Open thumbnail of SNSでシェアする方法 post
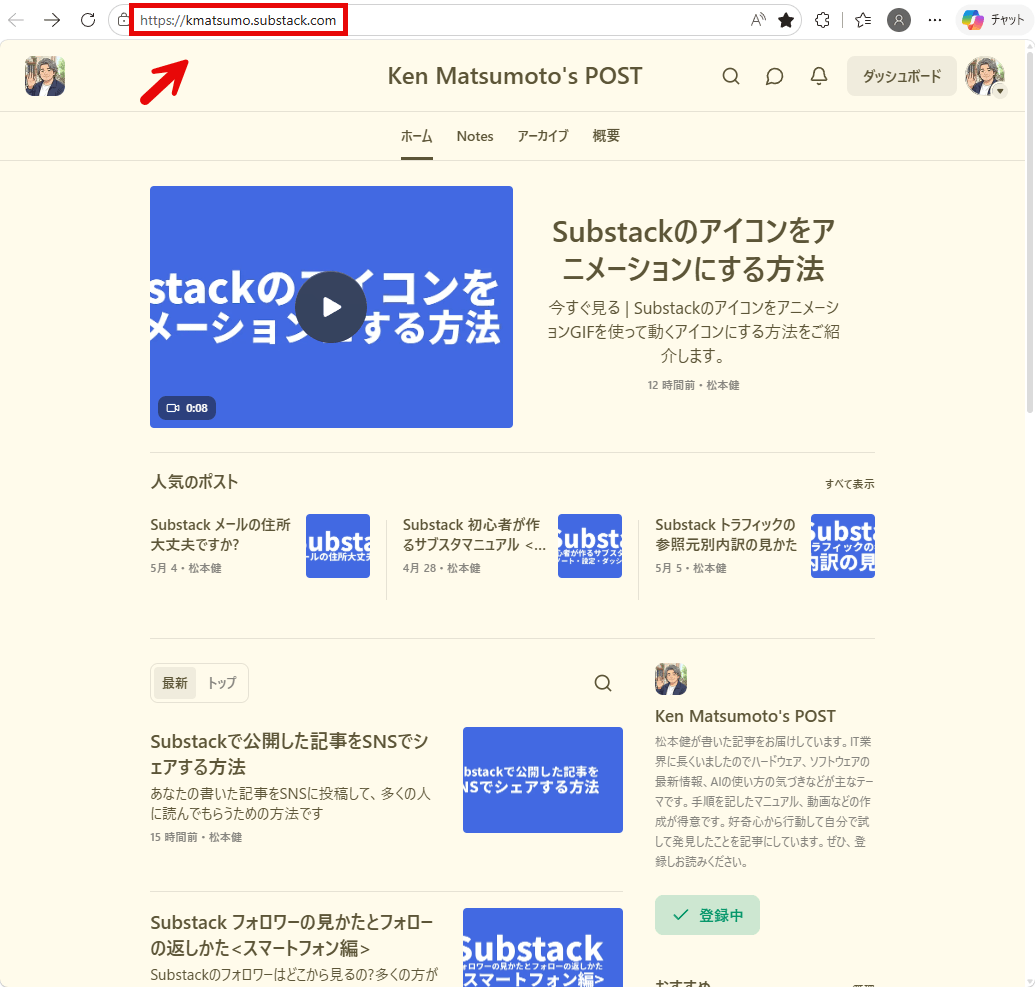Screen dimensions: 1035x987 pyautogui.click(x=543, y=780)
